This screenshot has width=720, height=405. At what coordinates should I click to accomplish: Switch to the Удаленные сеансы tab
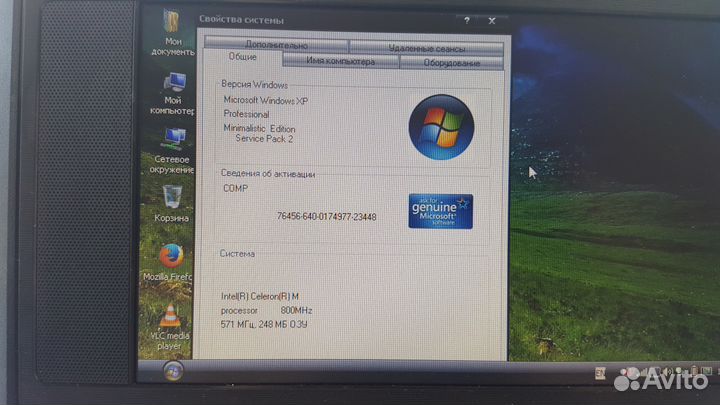click(427, 48)
